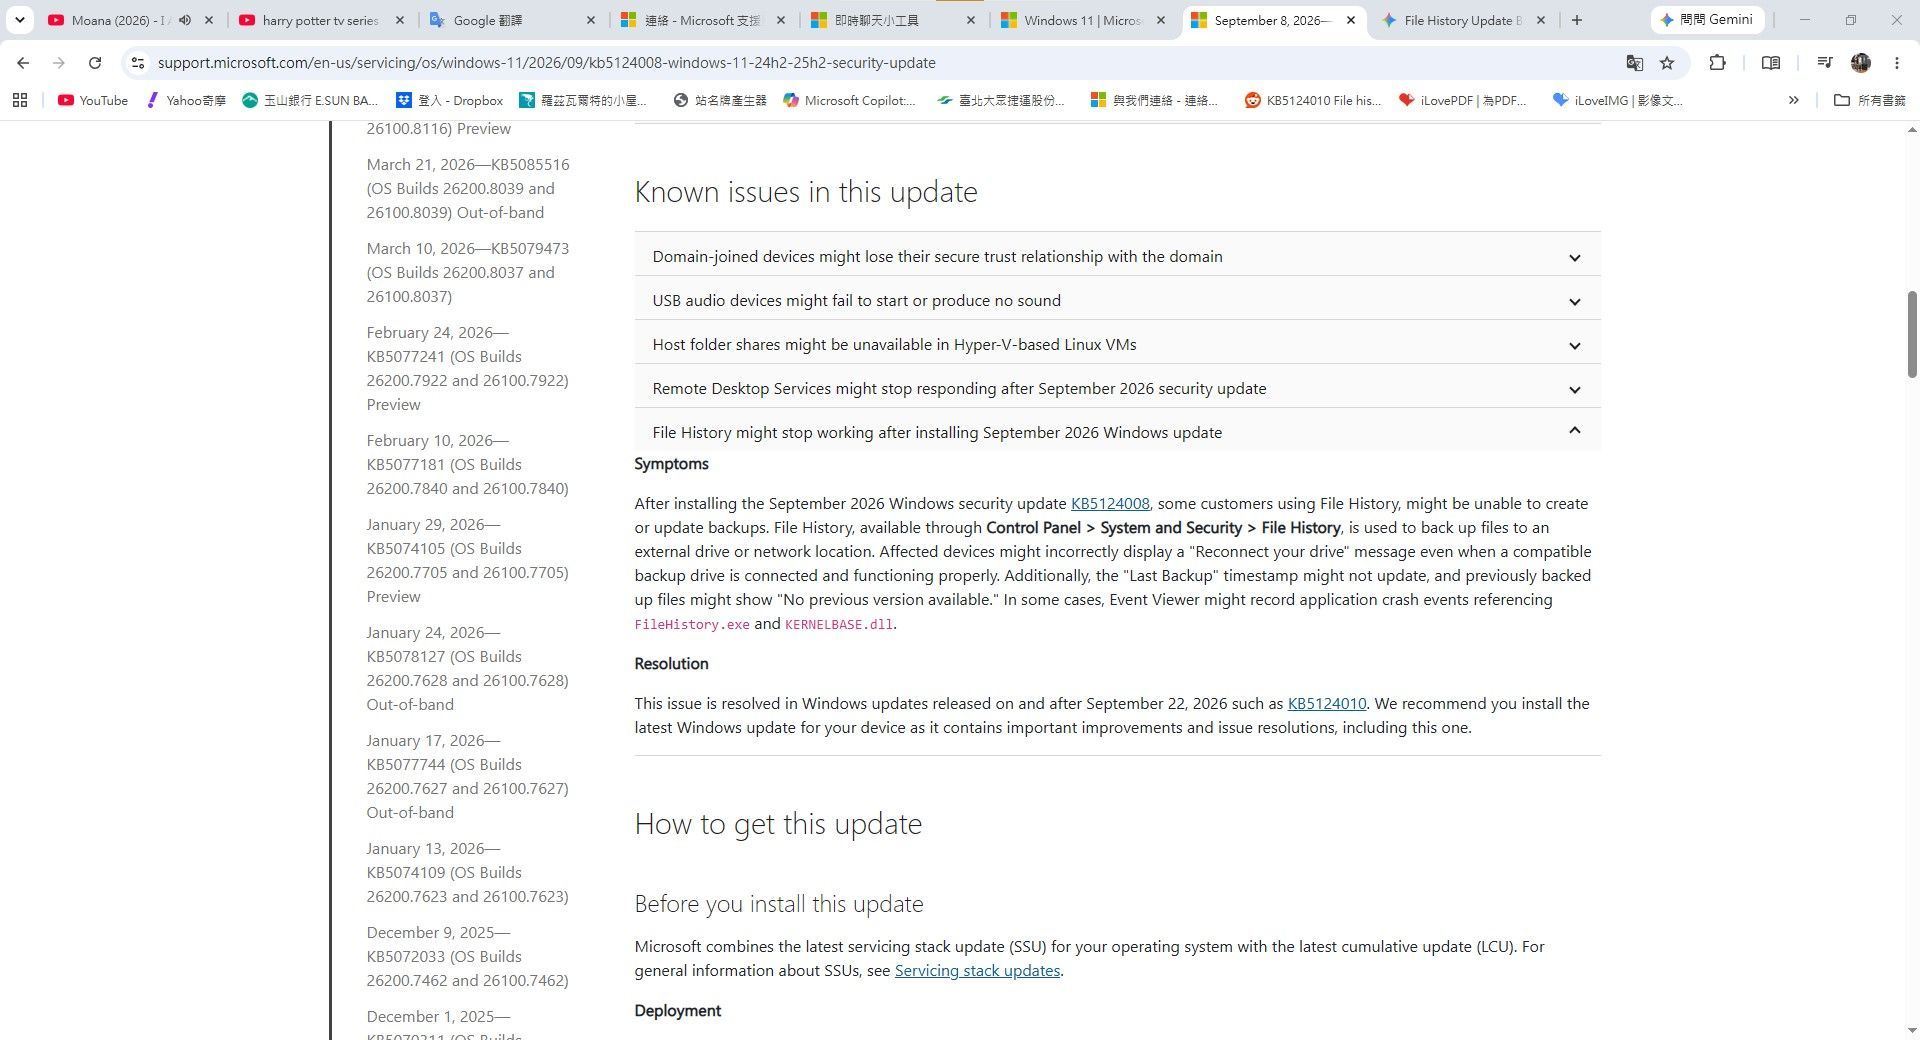The height and width of the screenshot is (1040, 1920).
Task: Open the apps grid in bookmarks bar
Action: [20, 100]
